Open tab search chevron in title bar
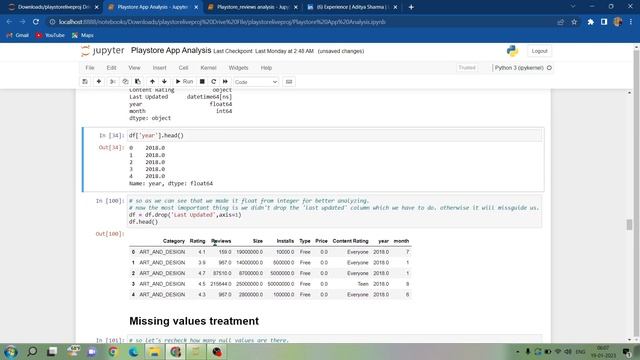 coord(573,7)
